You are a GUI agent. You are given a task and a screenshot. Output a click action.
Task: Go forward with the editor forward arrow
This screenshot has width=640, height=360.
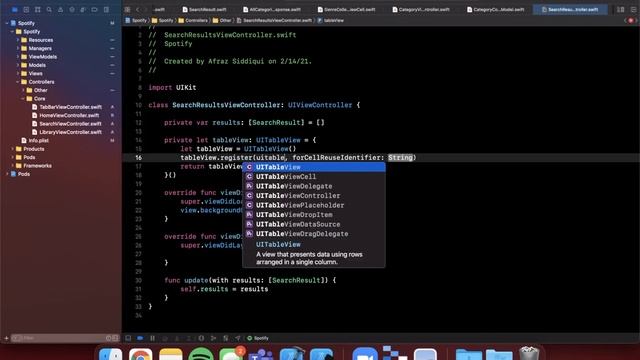pyautogui.click(x=146, y=9)
